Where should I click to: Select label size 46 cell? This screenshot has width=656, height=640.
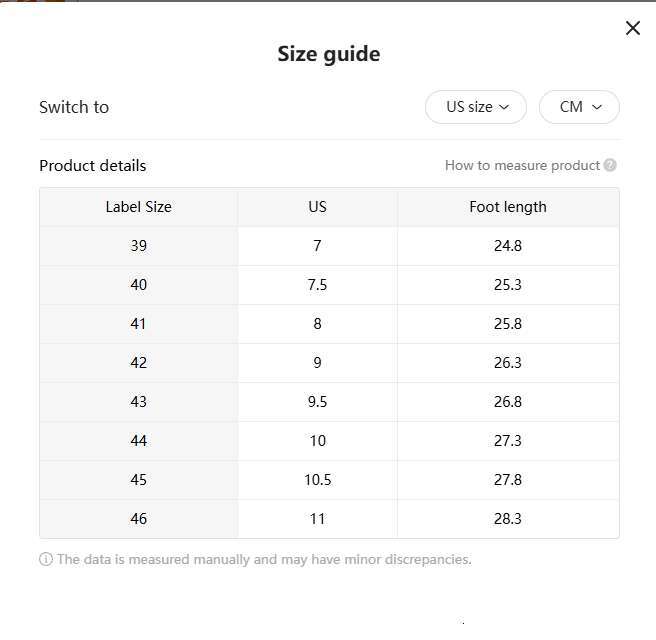138,519
